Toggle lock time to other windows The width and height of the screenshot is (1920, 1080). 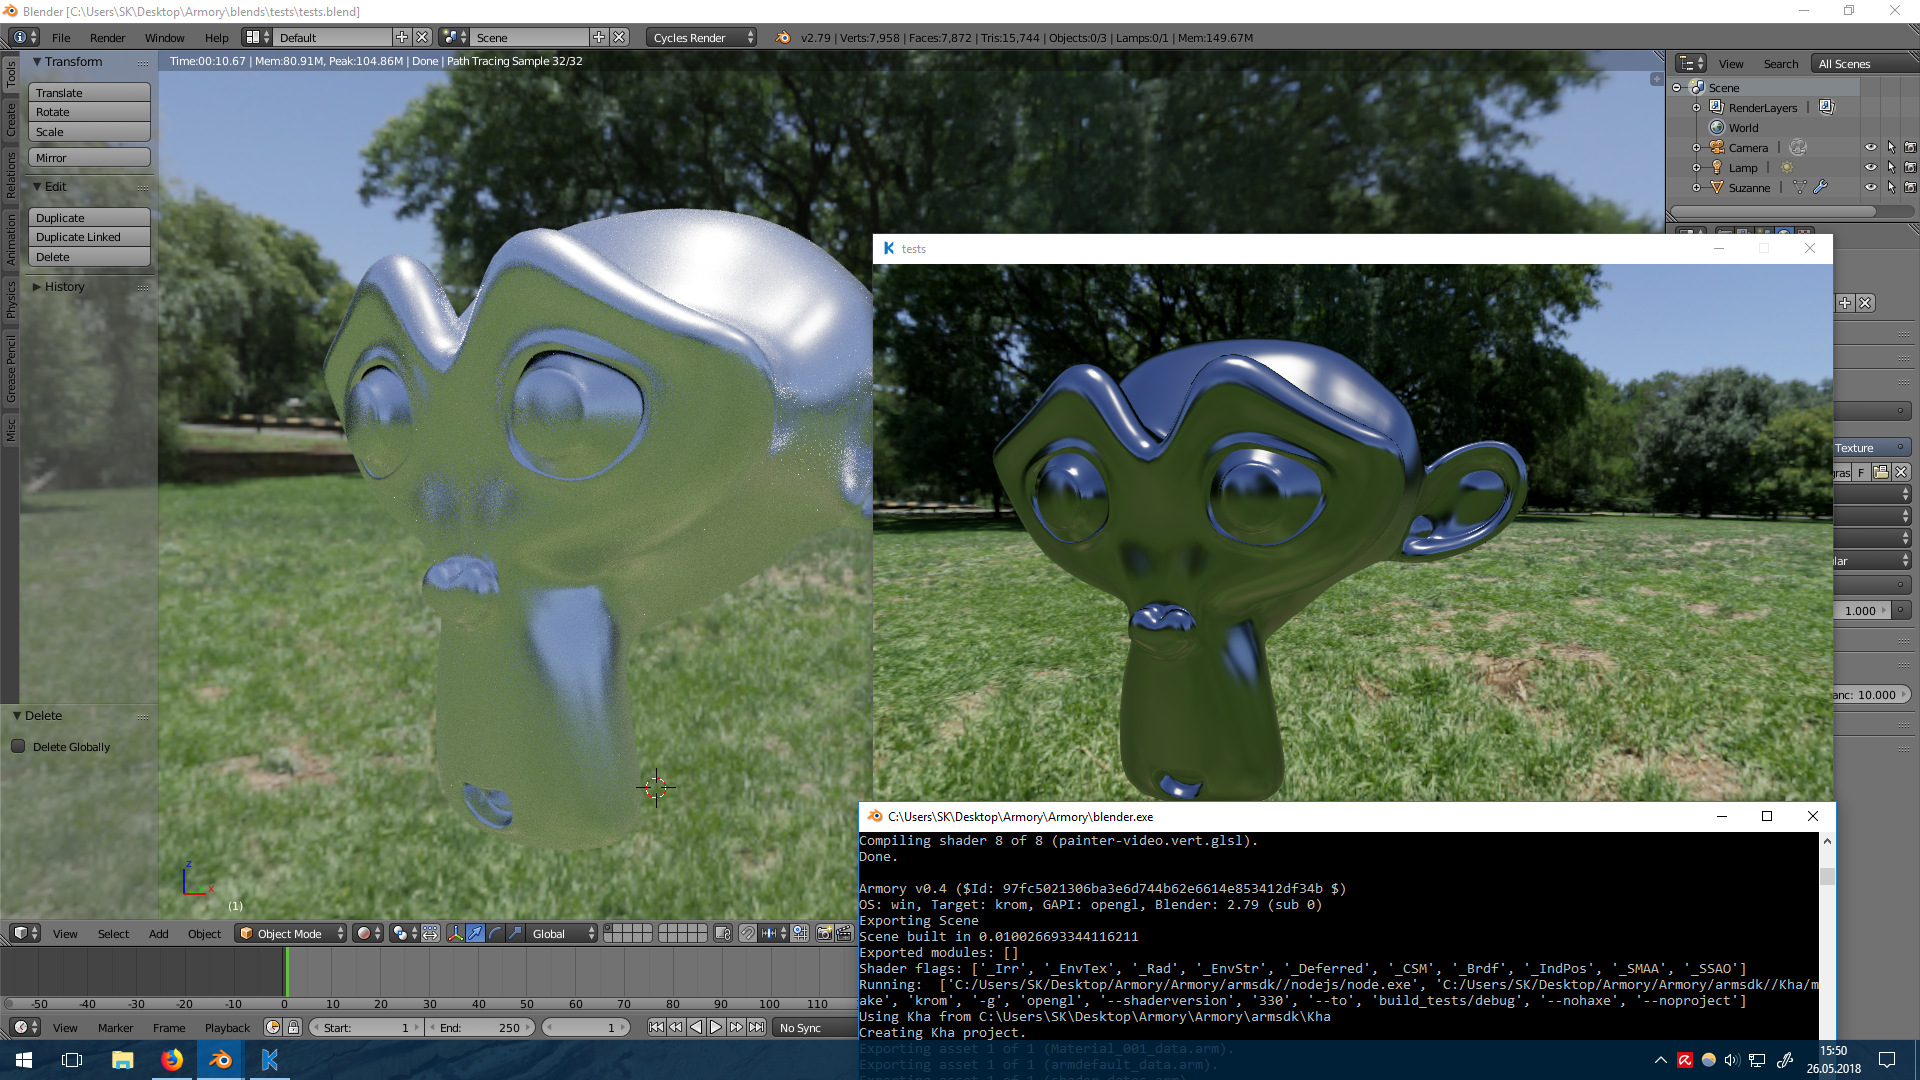tap(293, 1027)
